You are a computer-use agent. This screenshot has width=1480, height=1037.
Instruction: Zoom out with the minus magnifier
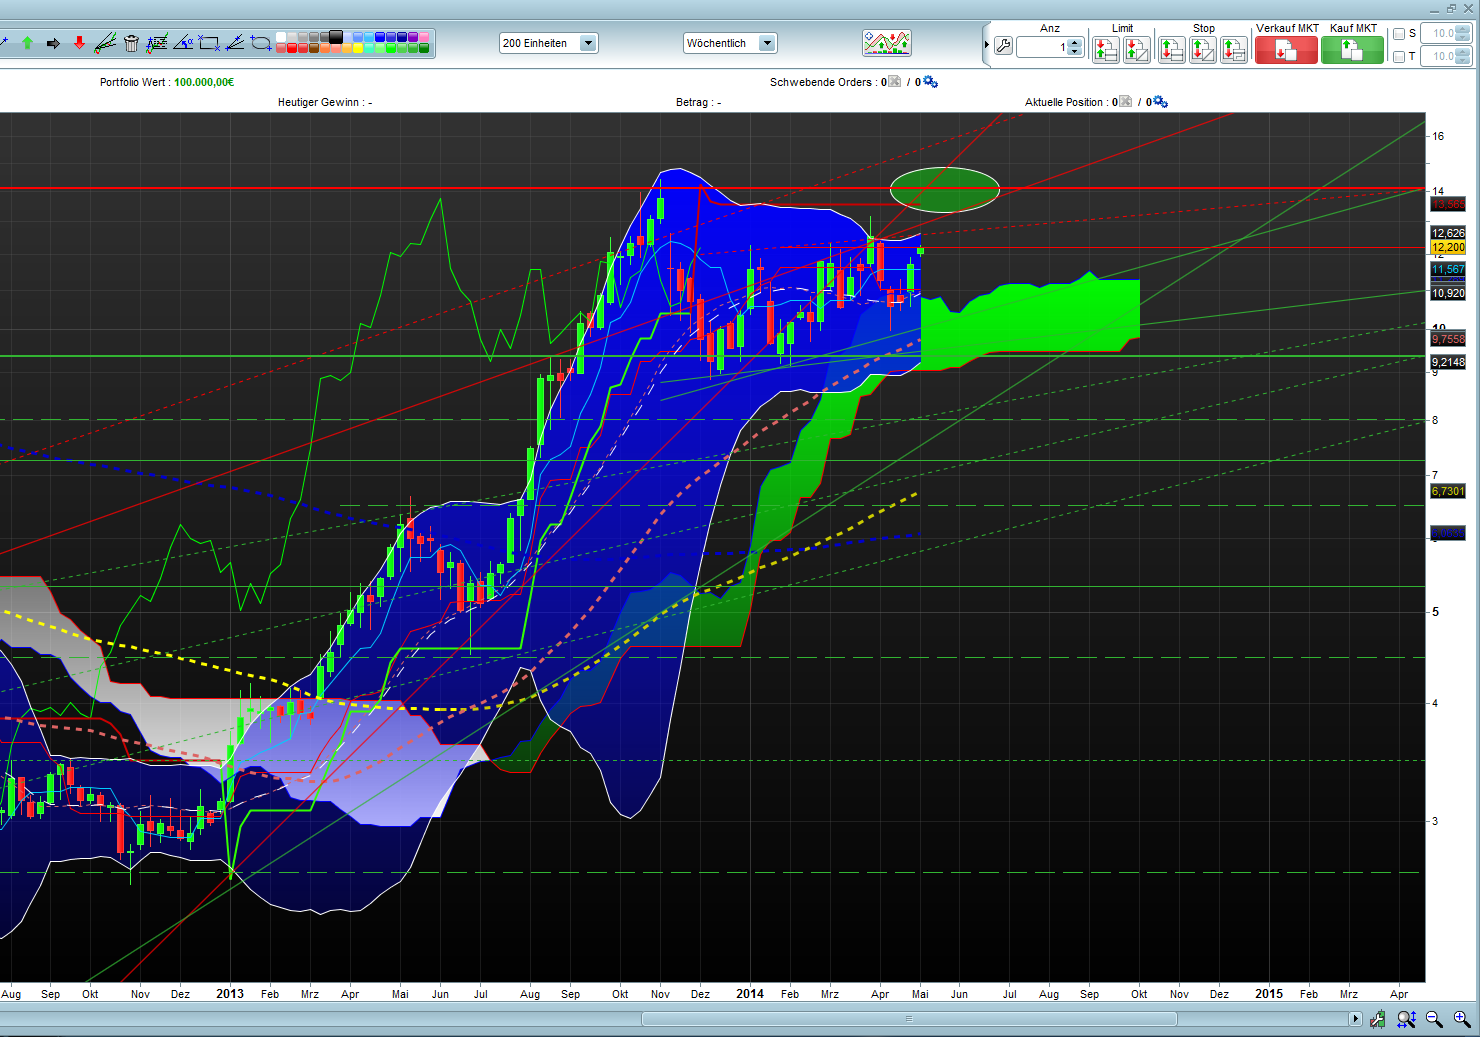pyautogui.click(x=1434, y=1019)
